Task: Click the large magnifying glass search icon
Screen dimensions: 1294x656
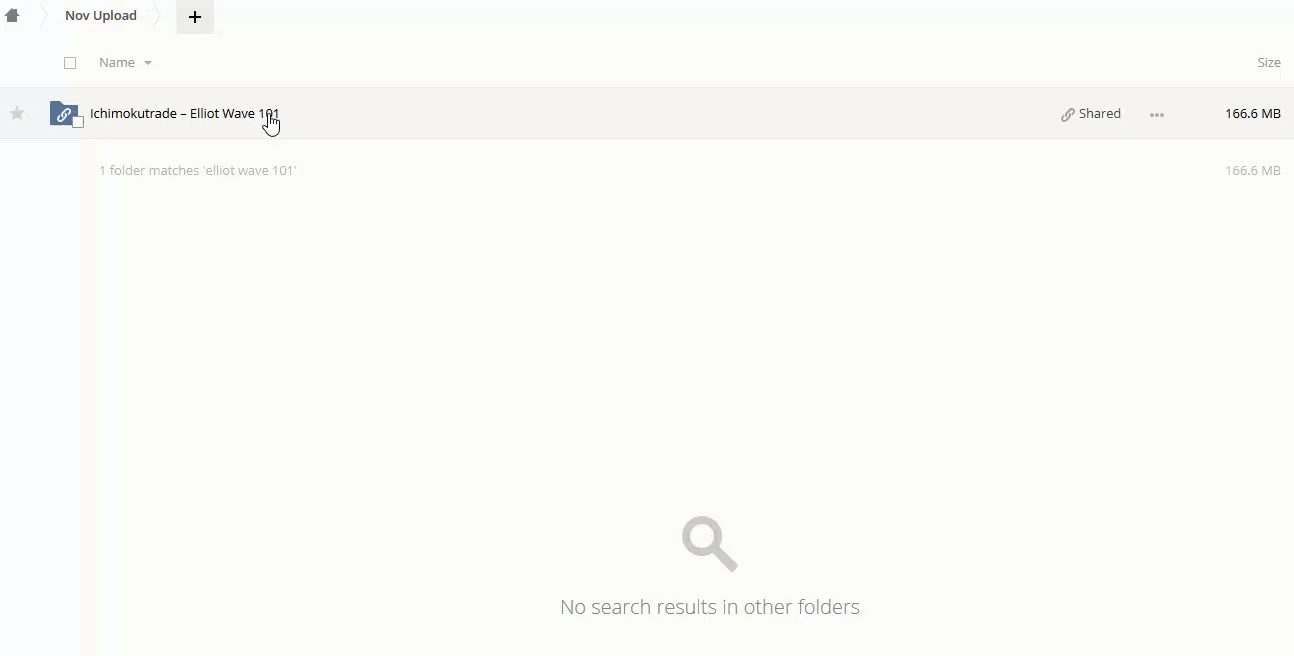Action: 710,544
